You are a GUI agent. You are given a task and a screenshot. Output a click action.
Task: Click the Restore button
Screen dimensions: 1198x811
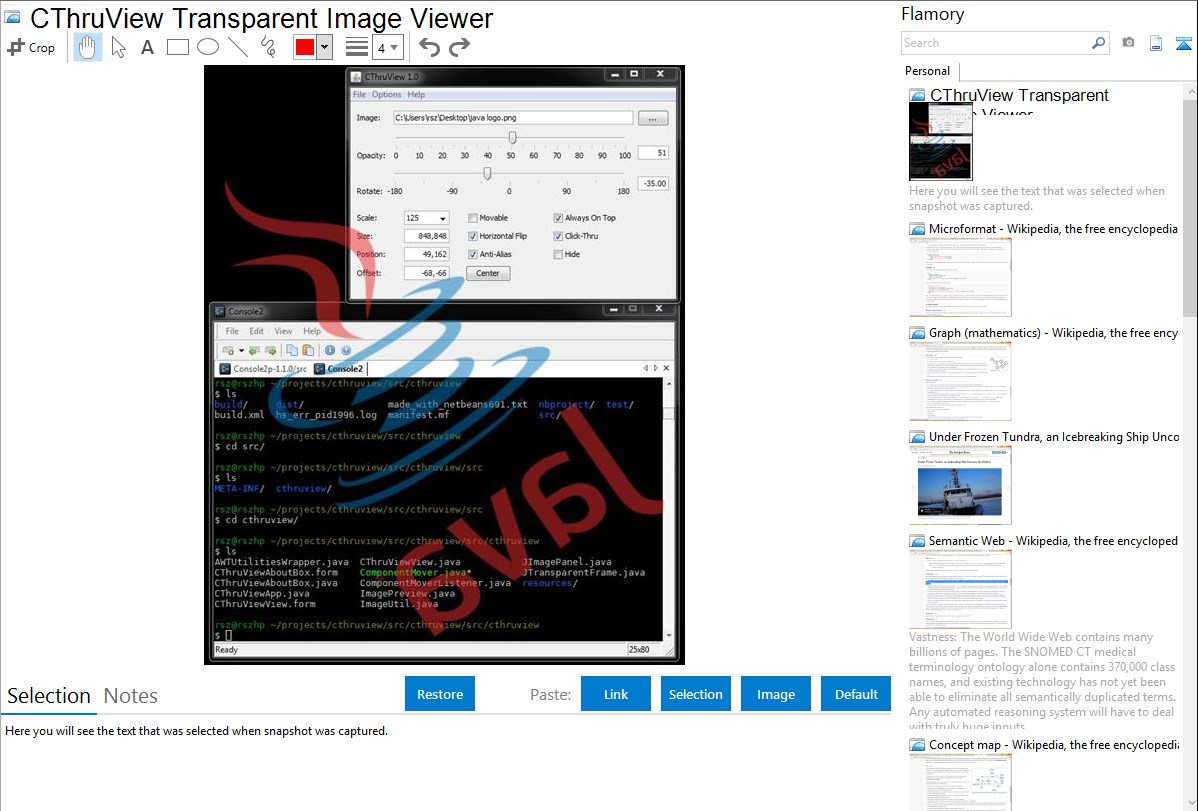click(x=440, y=694)
